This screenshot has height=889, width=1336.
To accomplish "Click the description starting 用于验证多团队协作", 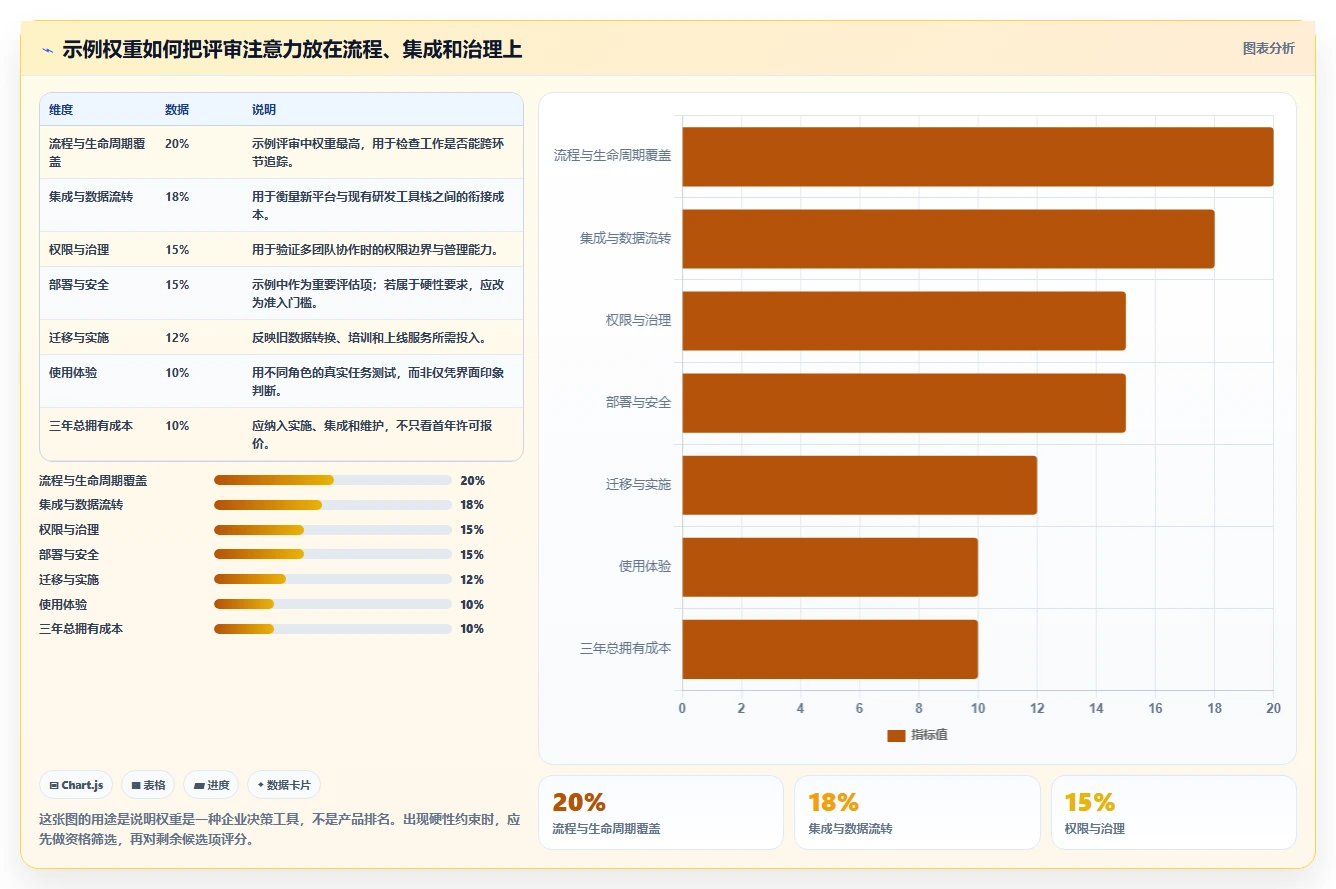I will (x=375, y=250).
